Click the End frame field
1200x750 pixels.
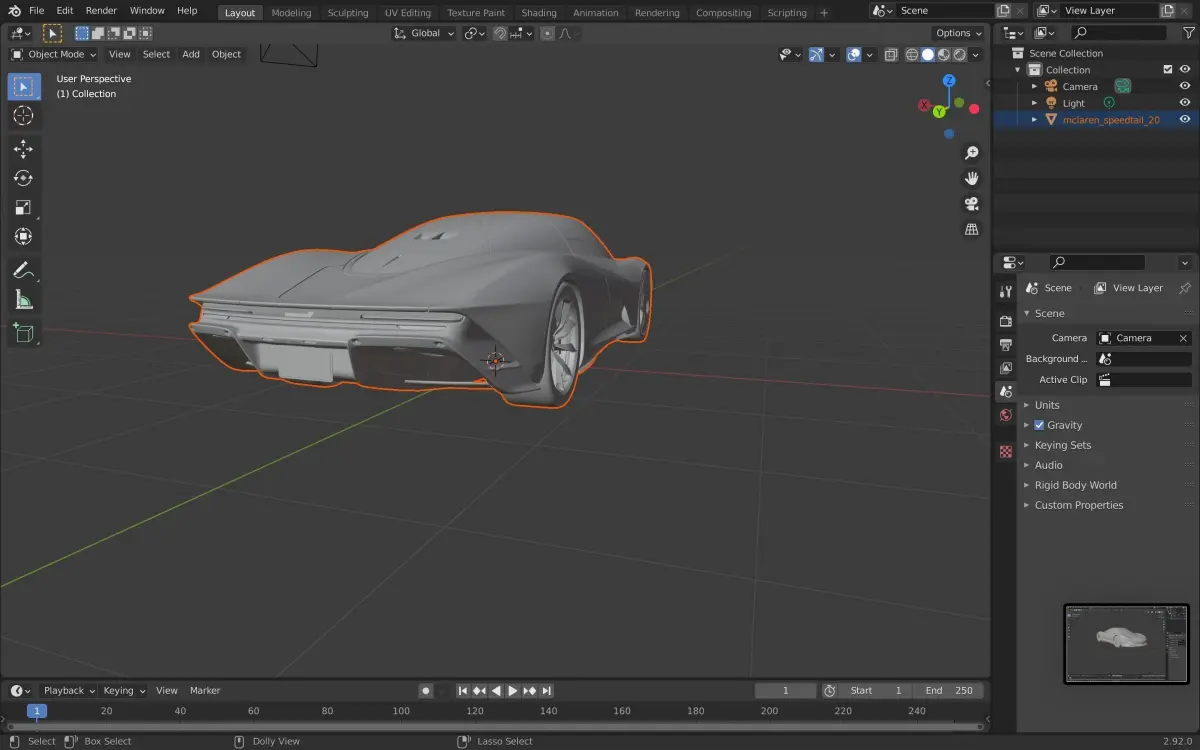[949, 690]
